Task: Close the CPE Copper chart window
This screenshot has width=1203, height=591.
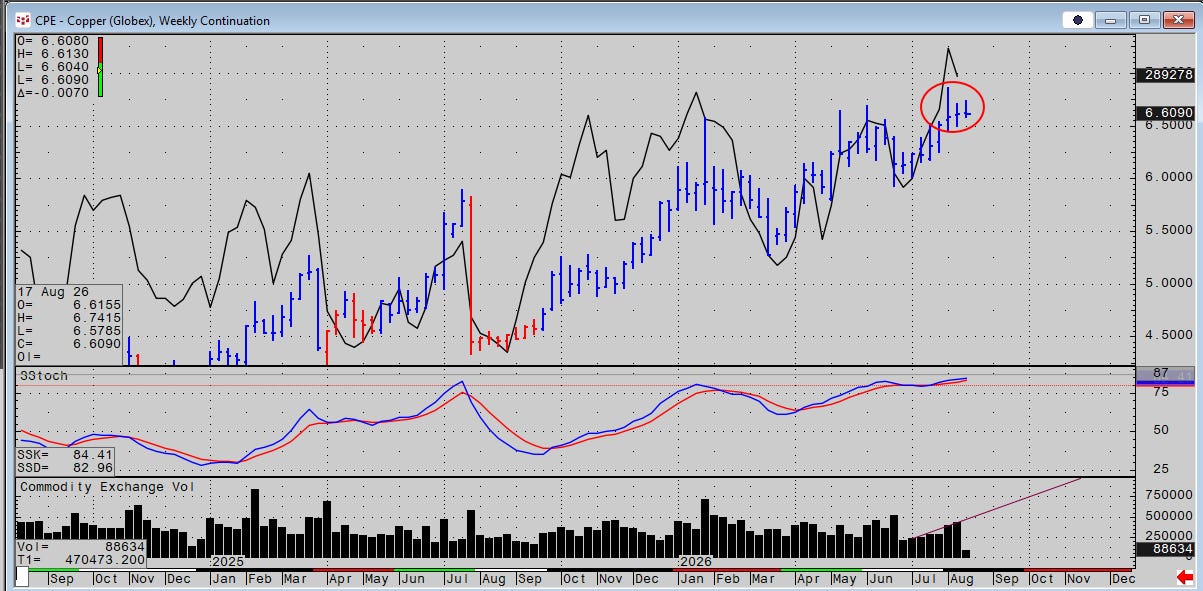Action: click(x=1177, y=19)
